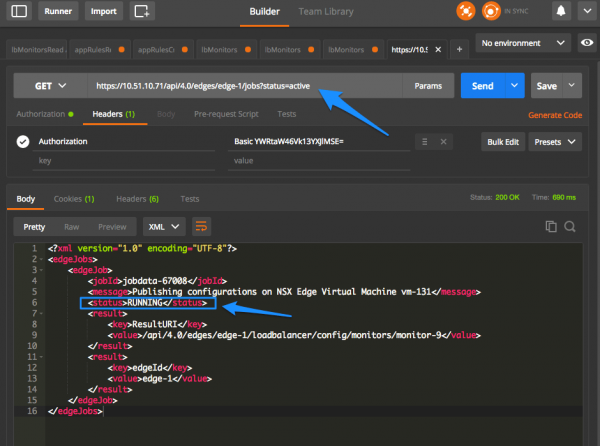Open the Presets dropdown
Screen dimensions: 600x446
pos(555,142)
